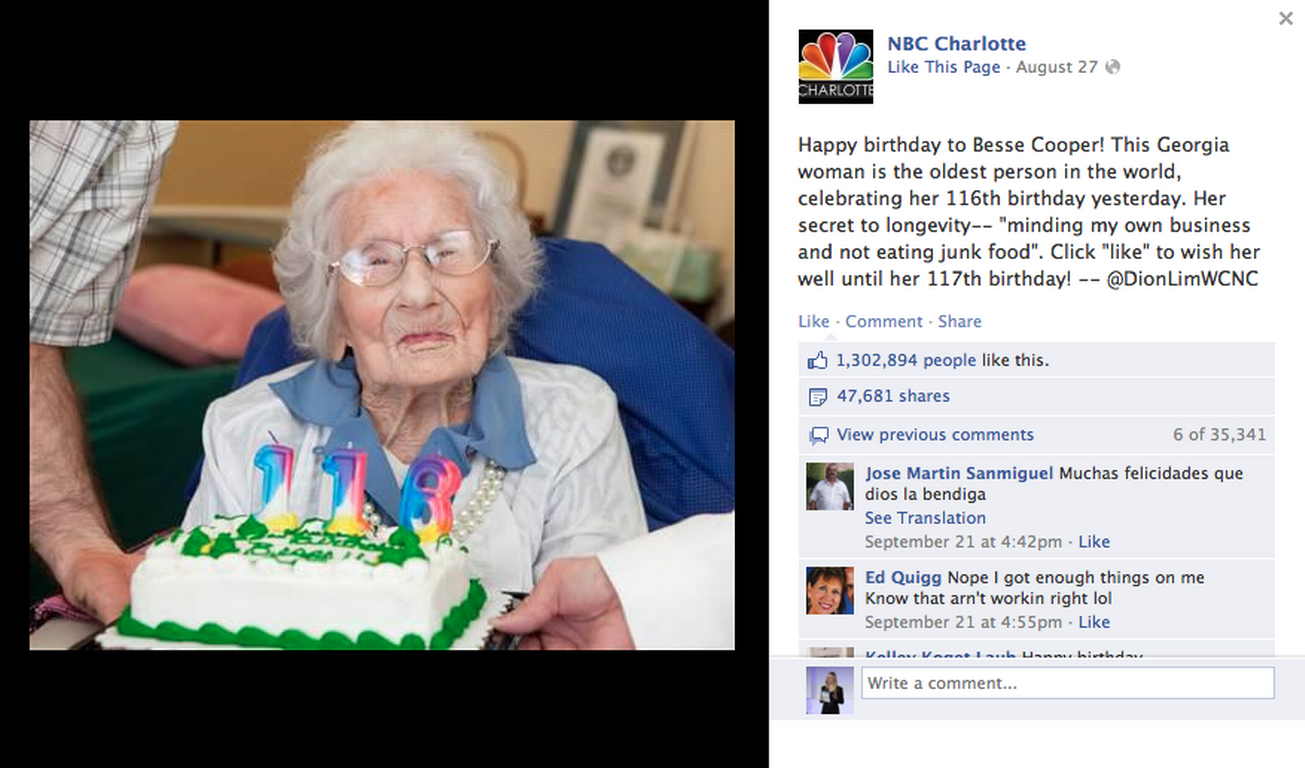Open the NBC Charlotte page name link
Image resolution: width=1305 pixels, height=768 pixels.
pyautogui.click(x=956, y=44)
